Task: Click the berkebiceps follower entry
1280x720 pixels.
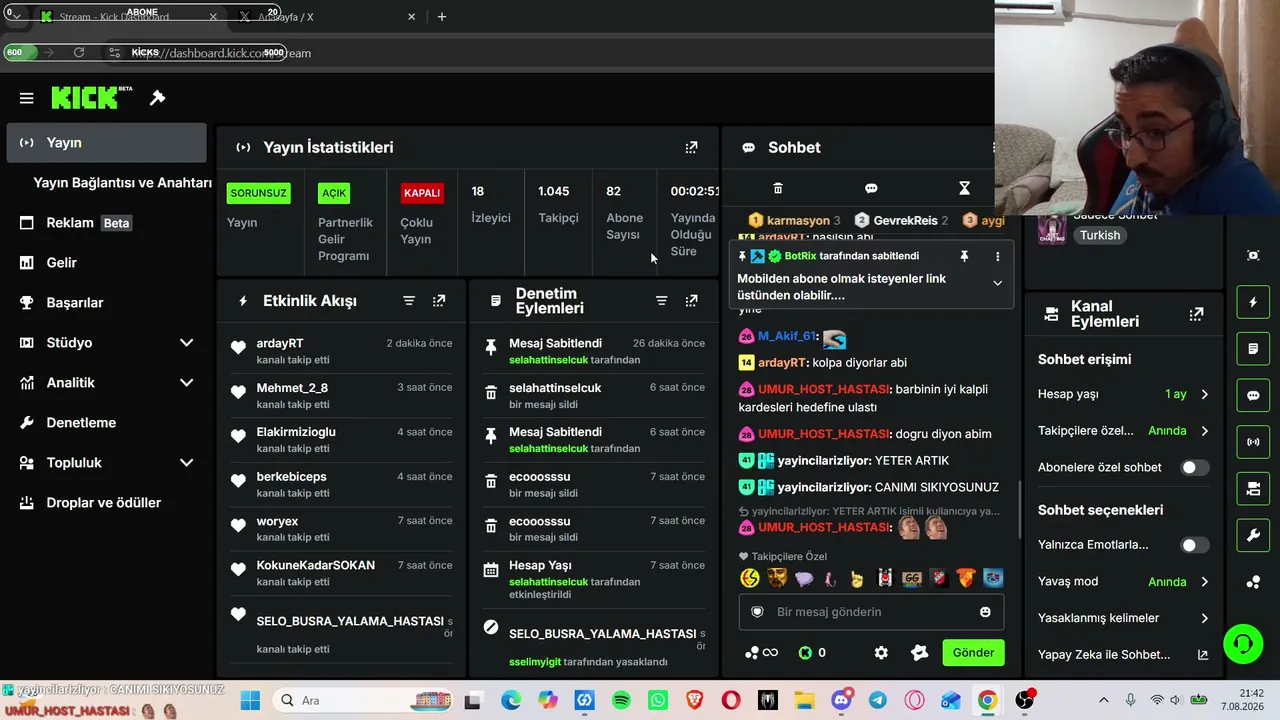Action: [x=341, y=484]
